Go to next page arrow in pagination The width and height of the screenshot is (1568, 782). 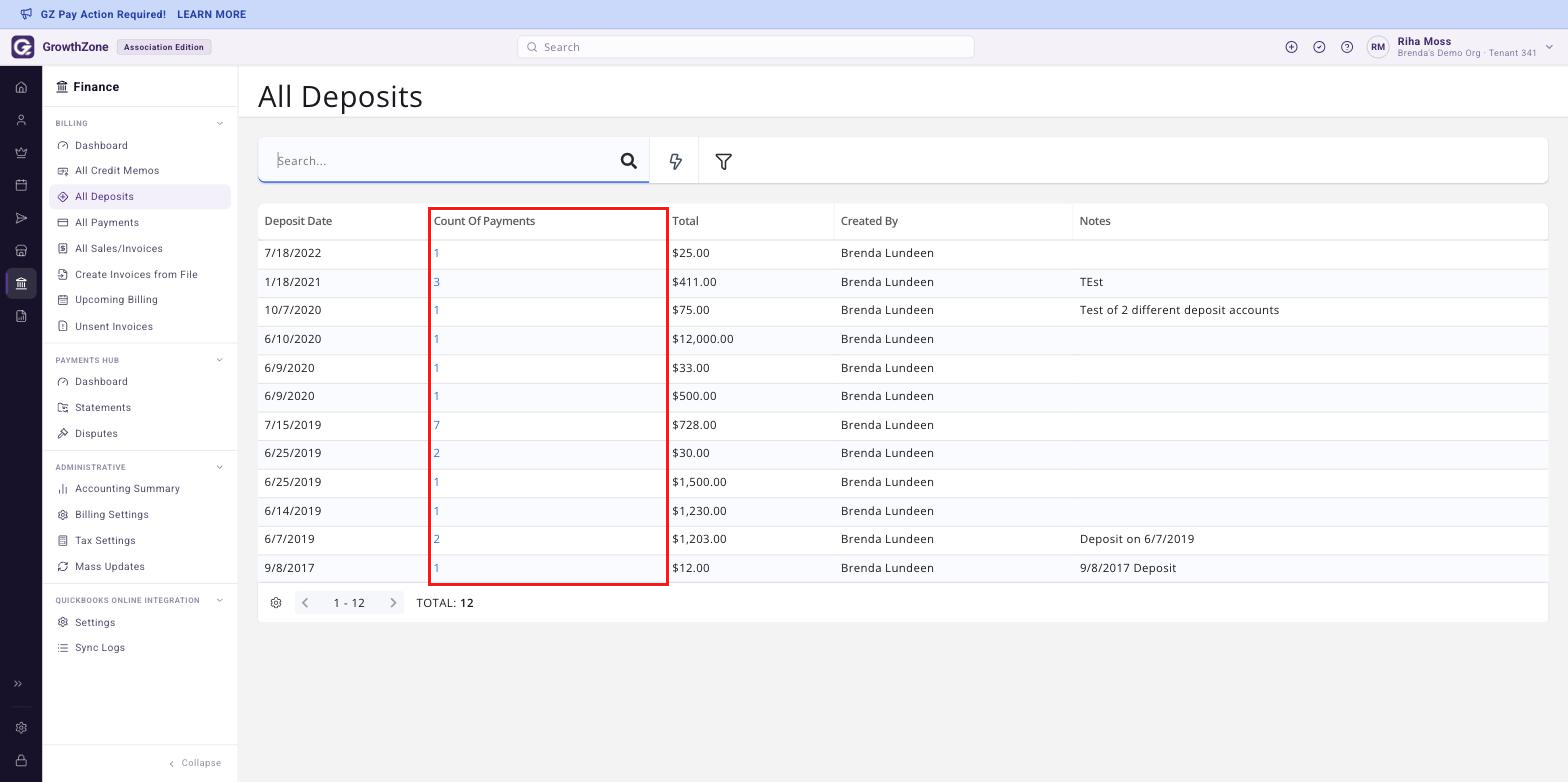tap(393, 603)
